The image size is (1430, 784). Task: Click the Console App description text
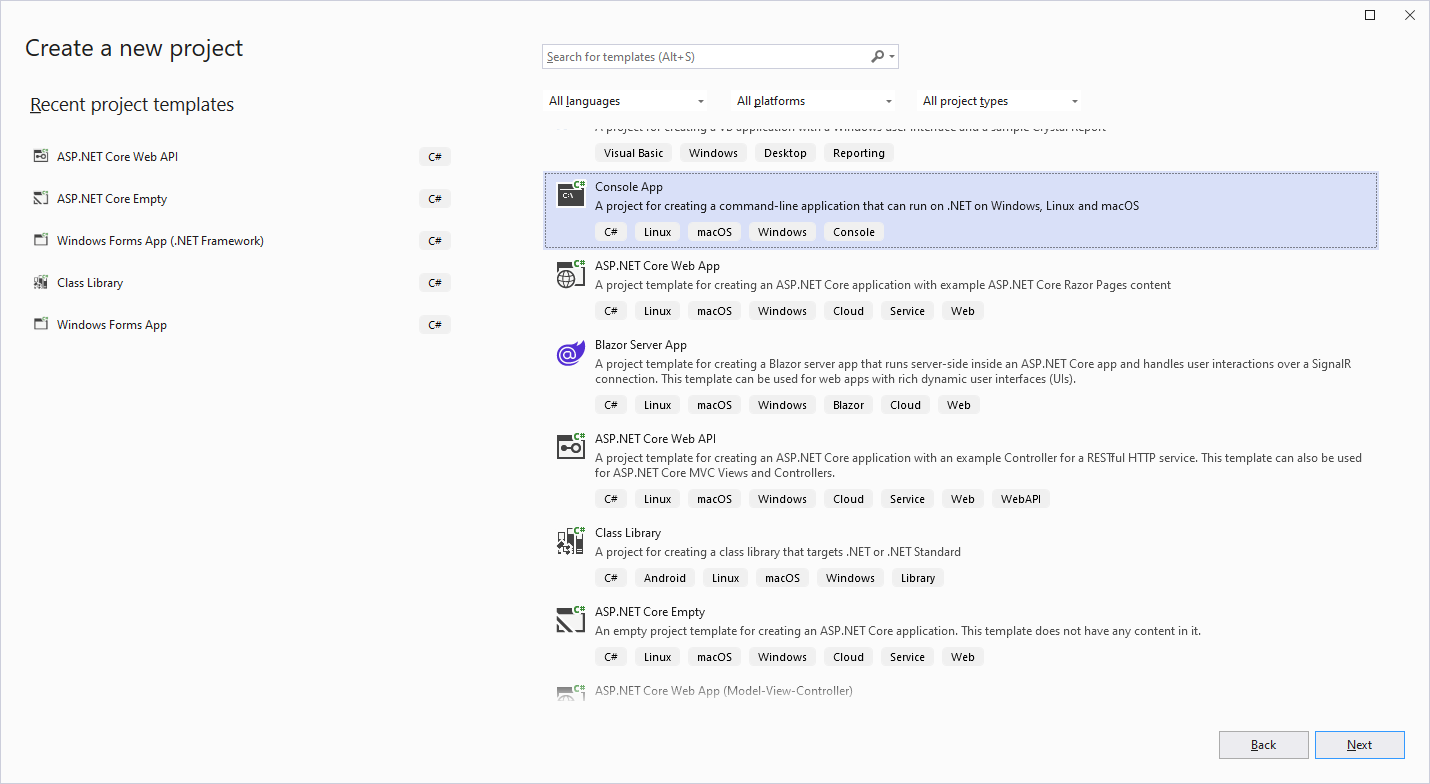tap(867, 206)
